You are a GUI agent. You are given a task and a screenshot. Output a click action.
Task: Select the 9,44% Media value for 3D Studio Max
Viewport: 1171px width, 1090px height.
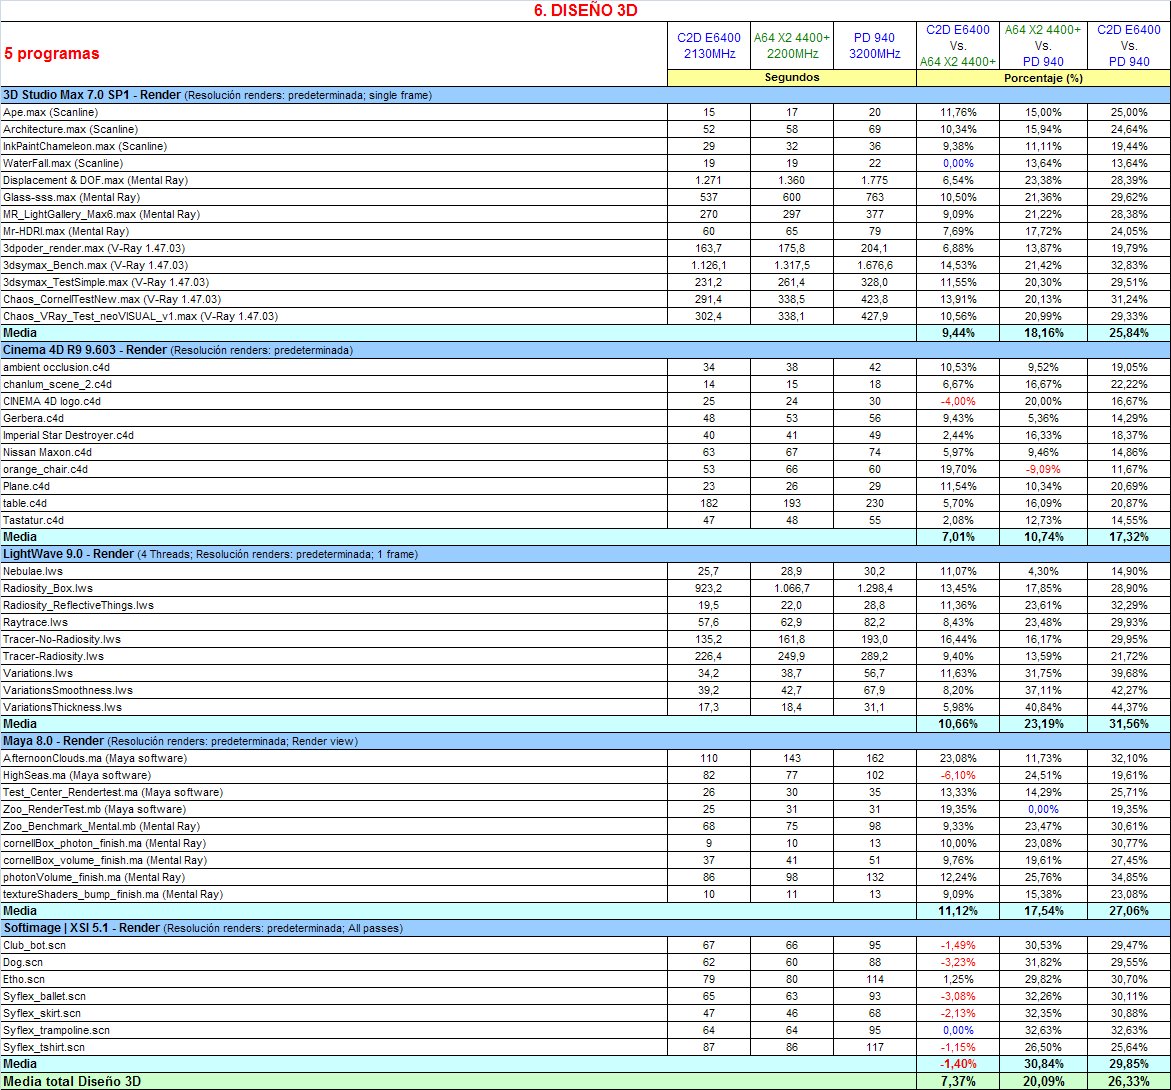(x=958, y=333)
